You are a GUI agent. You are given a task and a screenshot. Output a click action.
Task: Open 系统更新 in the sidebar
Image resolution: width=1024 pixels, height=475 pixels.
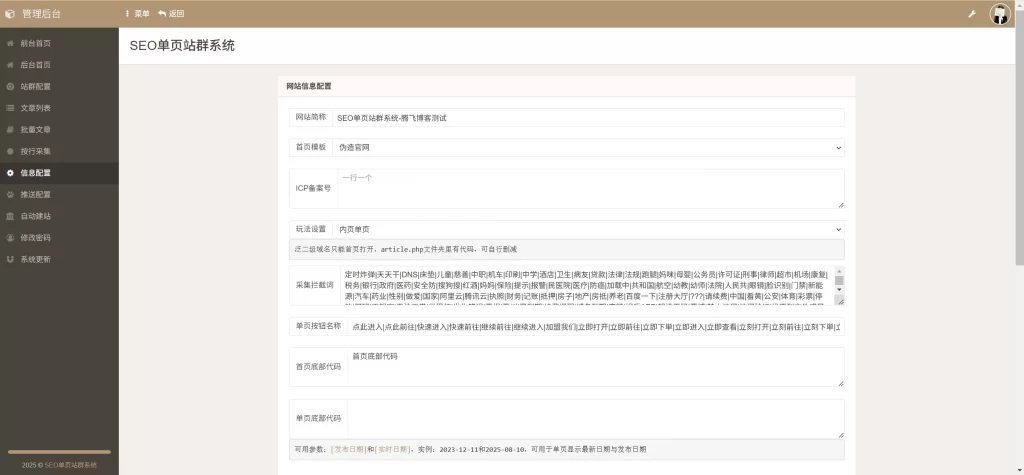59,259
